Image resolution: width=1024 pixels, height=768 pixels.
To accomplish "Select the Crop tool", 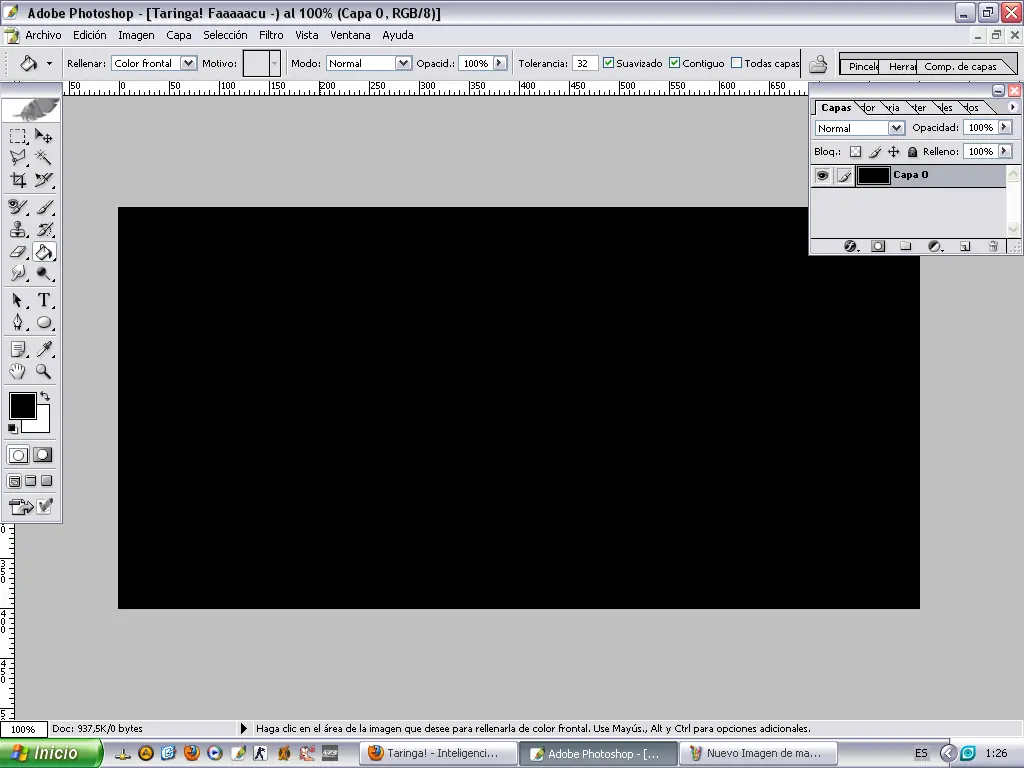I will pyautogui.click(x=18, y=180).
